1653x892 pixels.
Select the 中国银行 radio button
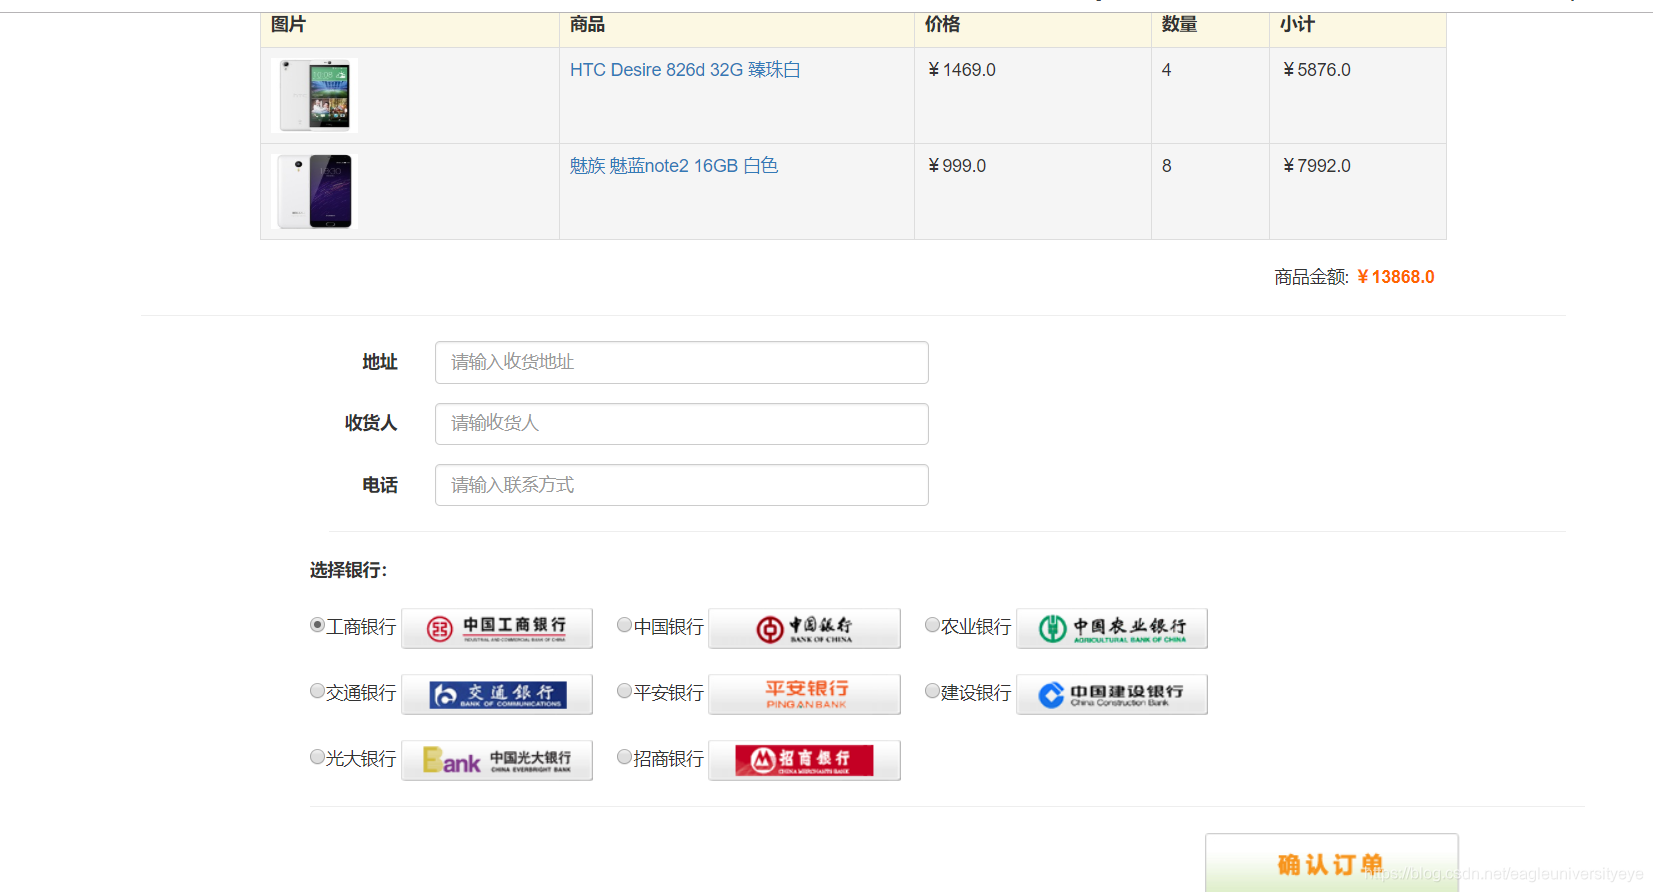coord(625,625)
